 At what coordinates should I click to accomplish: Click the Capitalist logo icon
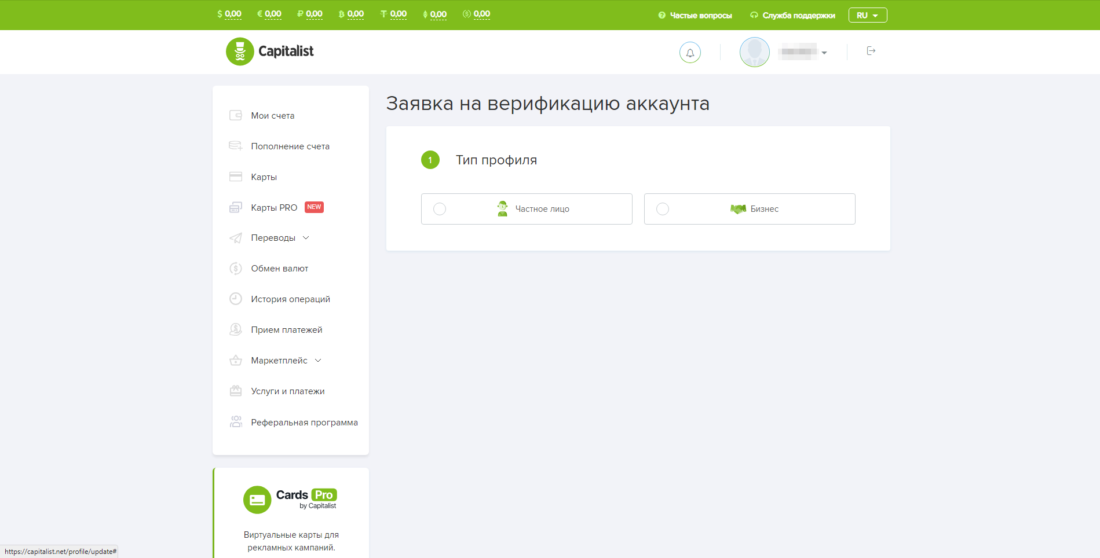(x=240, y=52)
